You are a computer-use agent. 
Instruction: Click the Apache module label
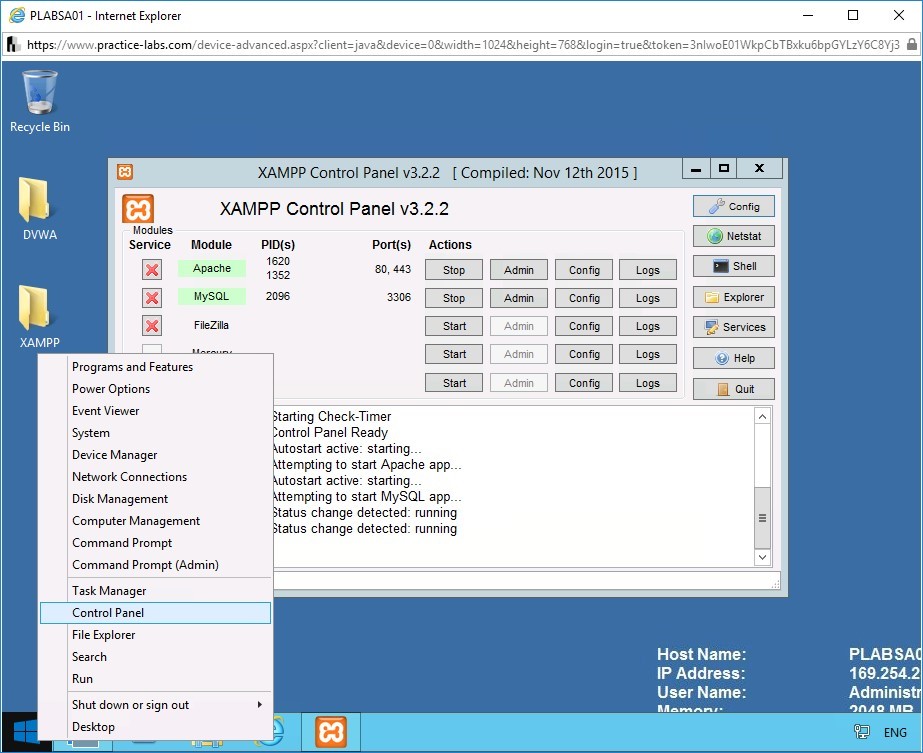[x=212, y=268]
